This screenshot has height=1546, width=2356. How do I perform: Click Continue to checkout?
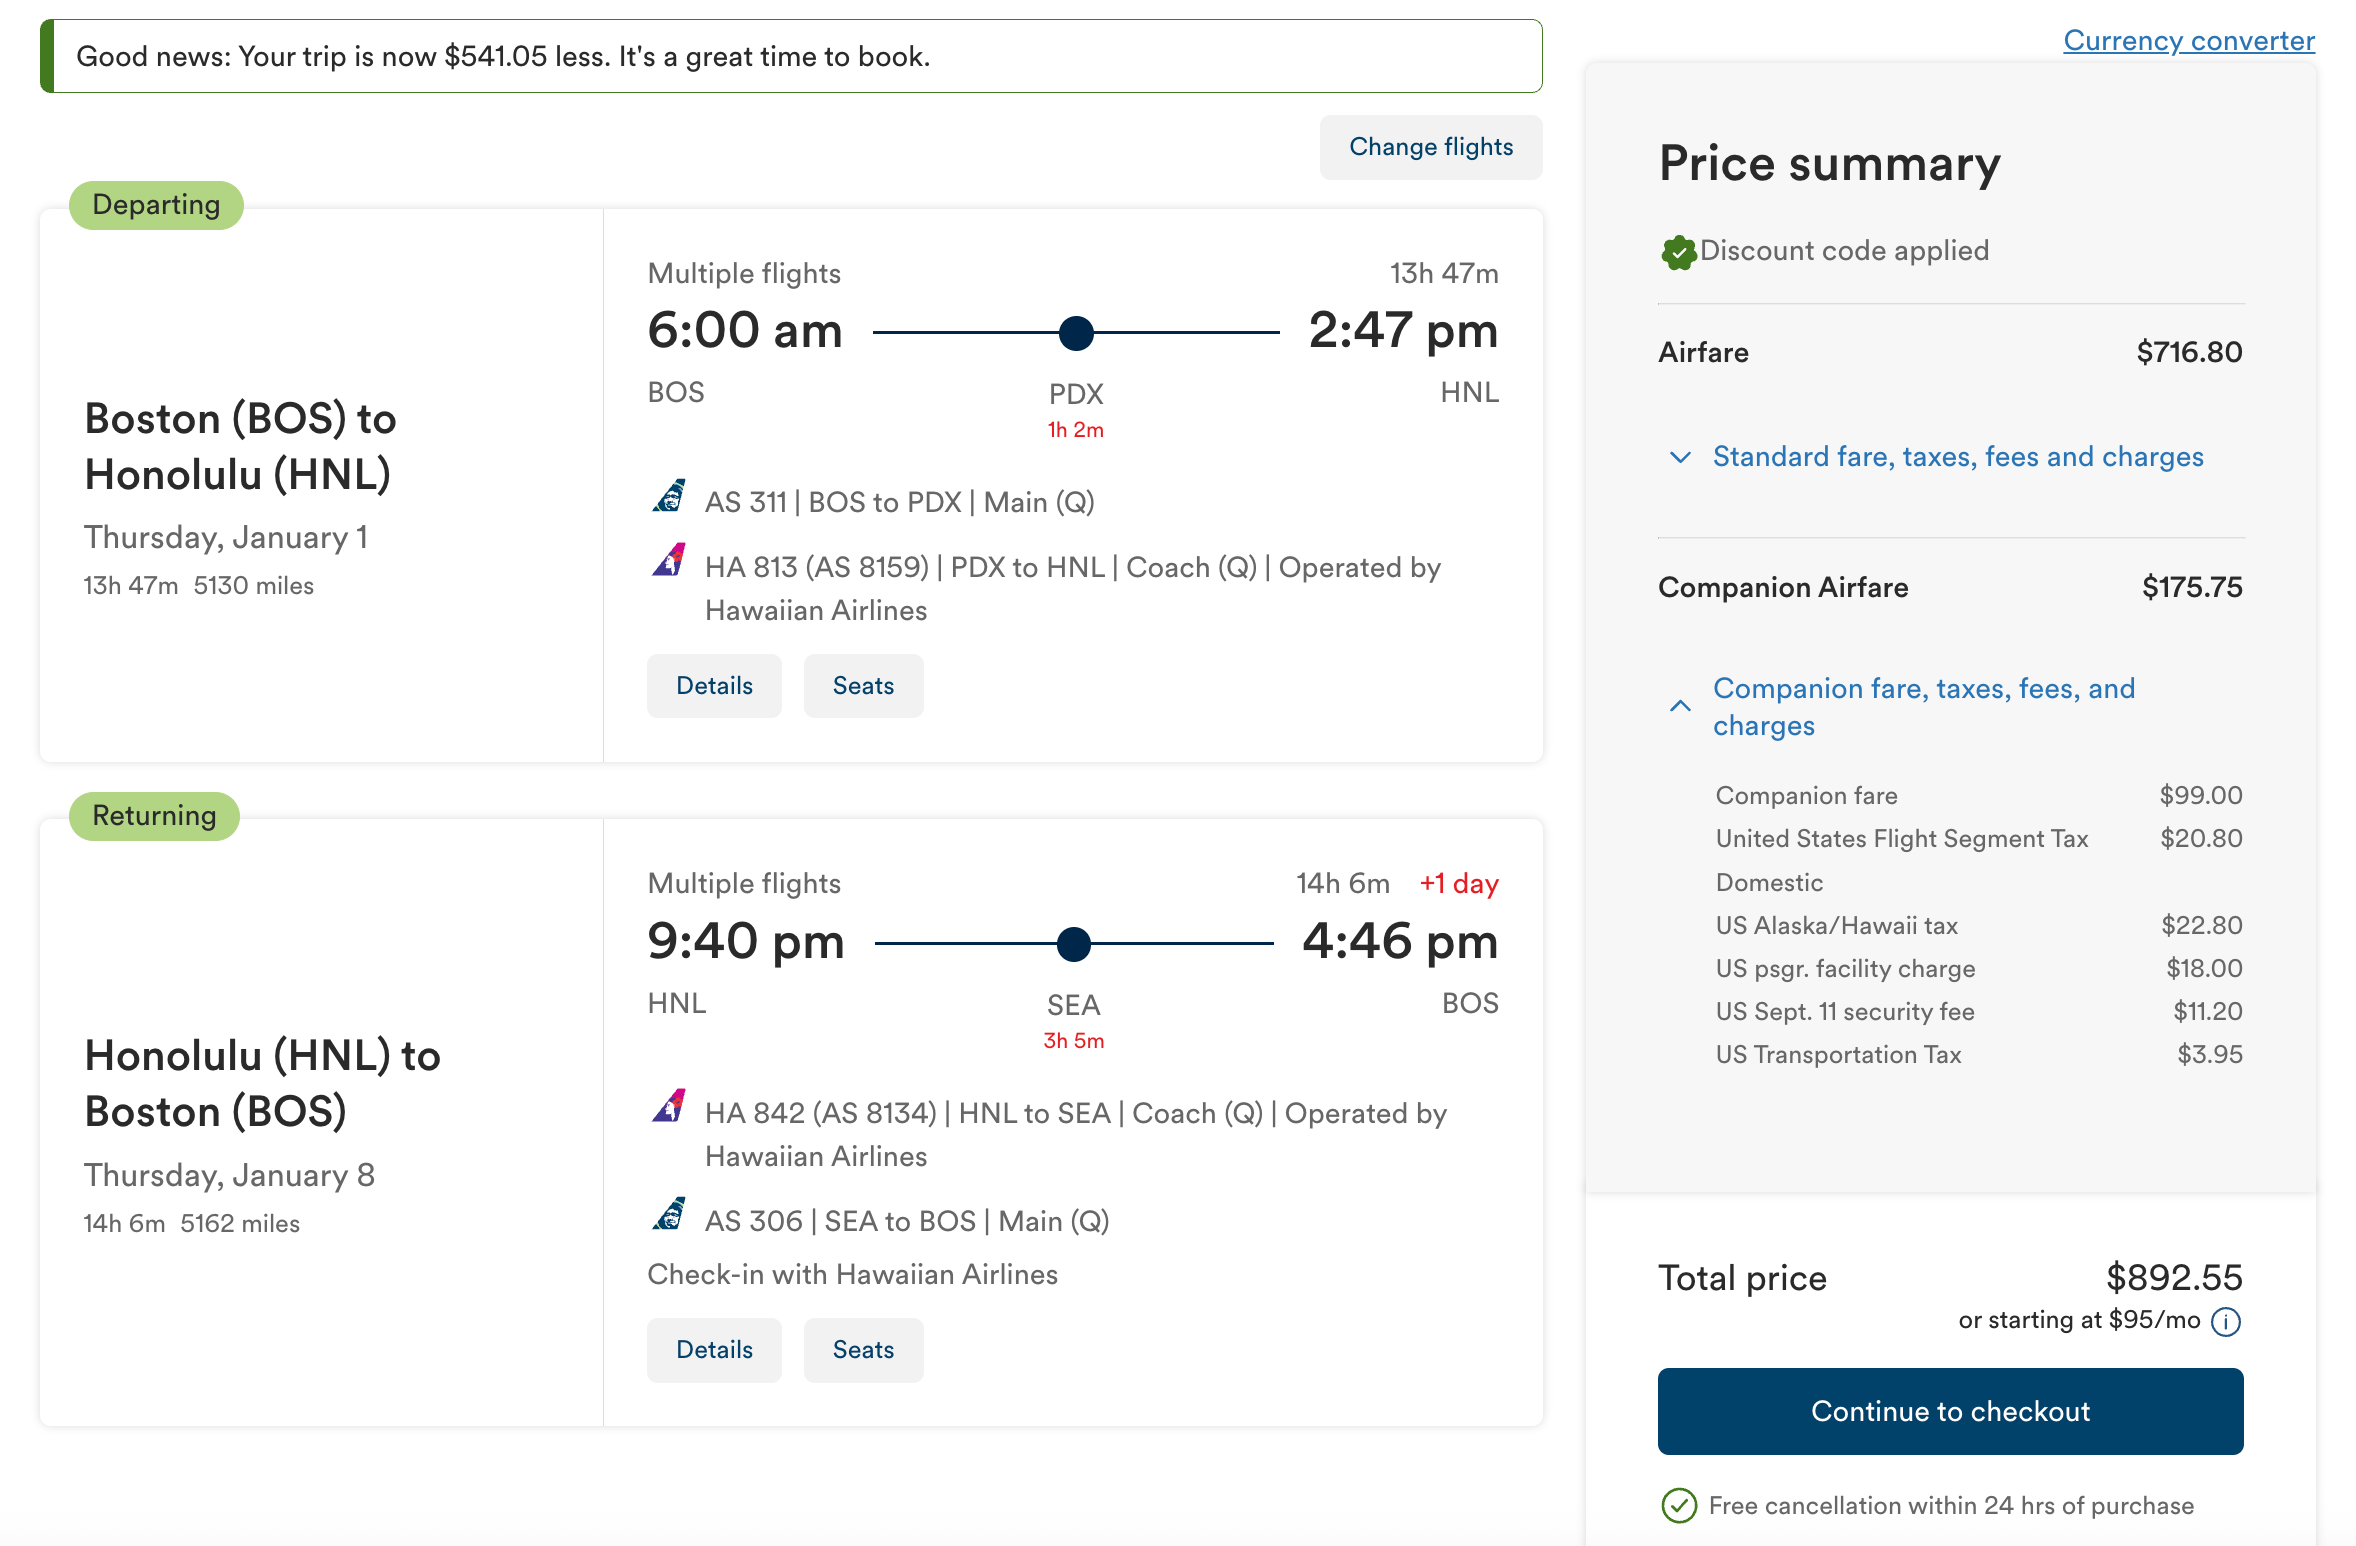point(1950,1411)
